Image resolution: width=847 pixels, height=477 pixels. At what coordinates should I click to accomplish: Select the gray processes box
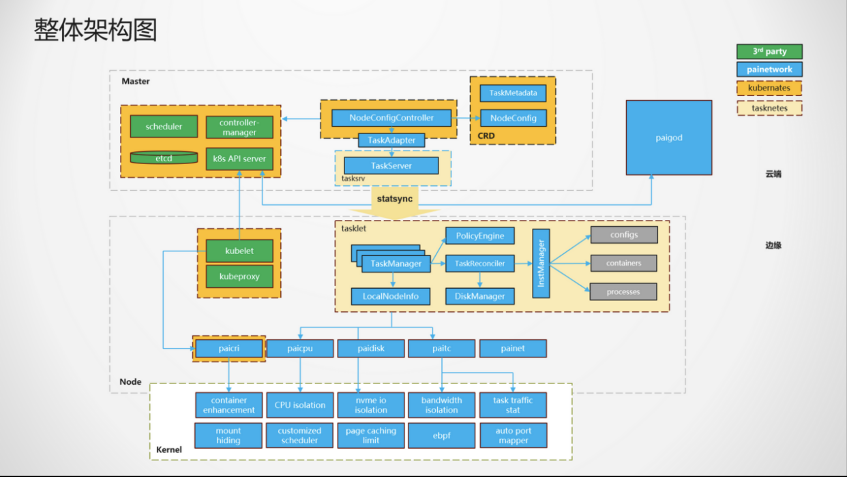623,292
